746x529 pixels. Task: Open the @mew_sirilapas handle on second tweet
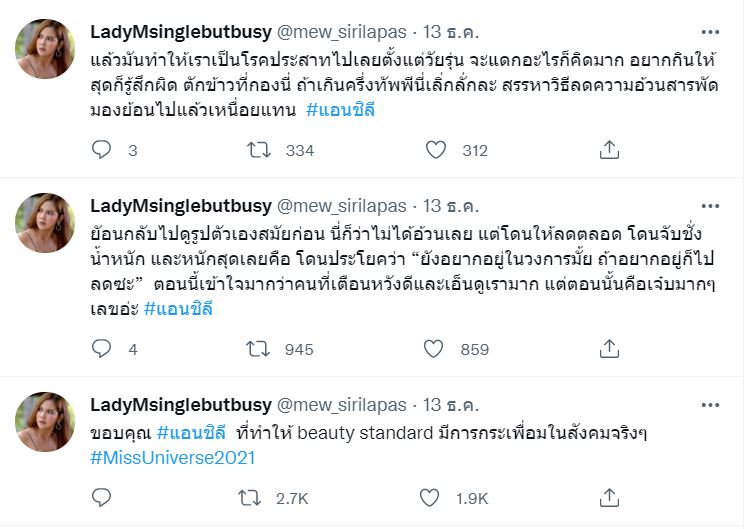point(341,205)
